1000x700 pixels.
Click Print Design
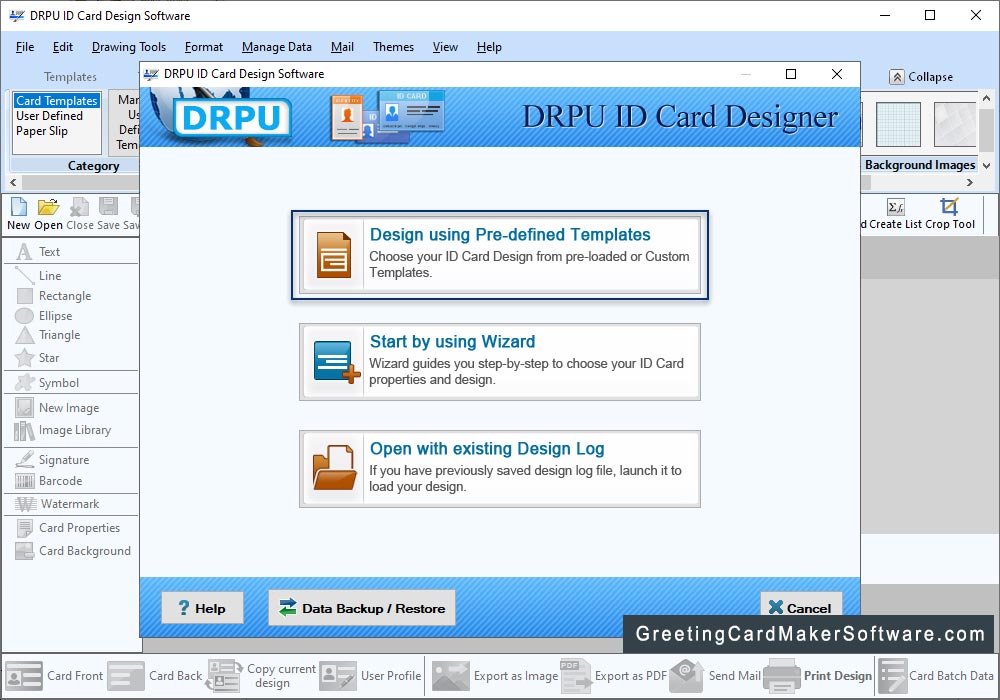pos(818,676)
